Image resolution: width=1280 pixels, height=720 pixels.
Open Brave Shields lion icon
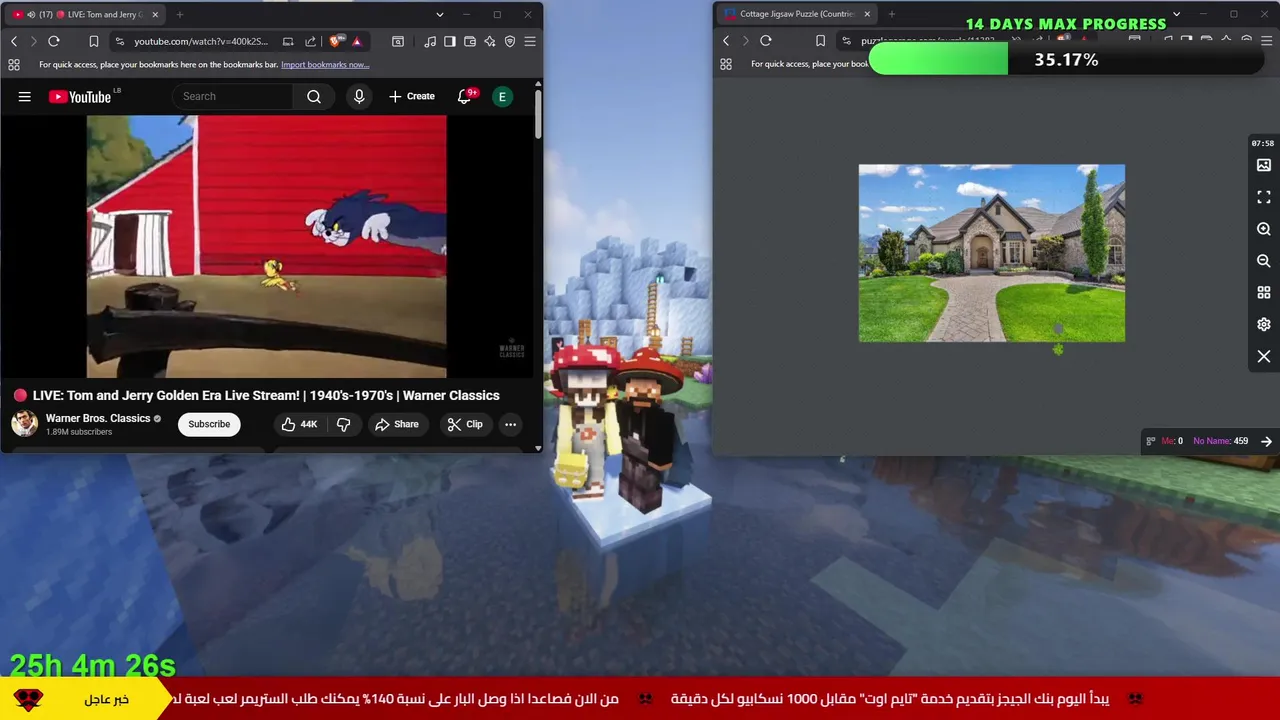tap(335, 41)
